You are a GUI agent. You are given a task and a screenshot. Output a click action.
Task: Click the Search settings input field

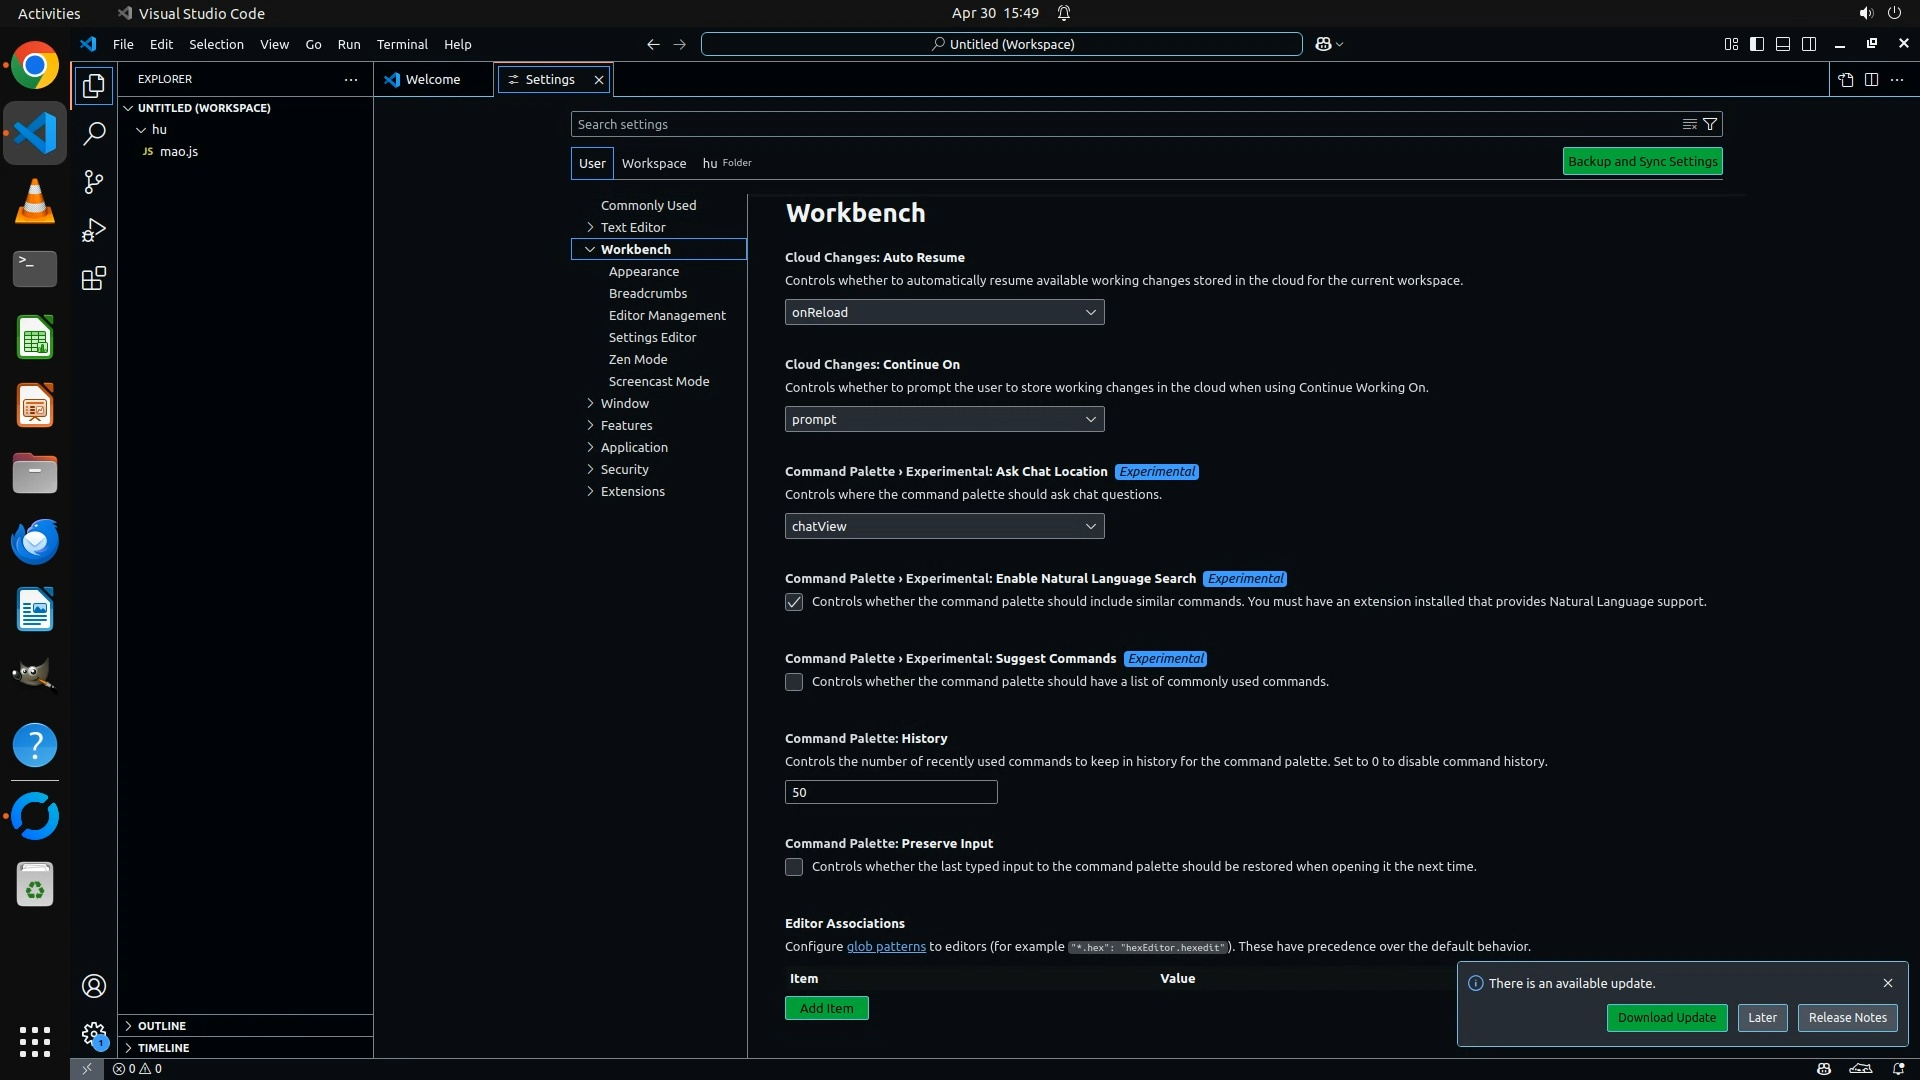tap(1120, 124)
